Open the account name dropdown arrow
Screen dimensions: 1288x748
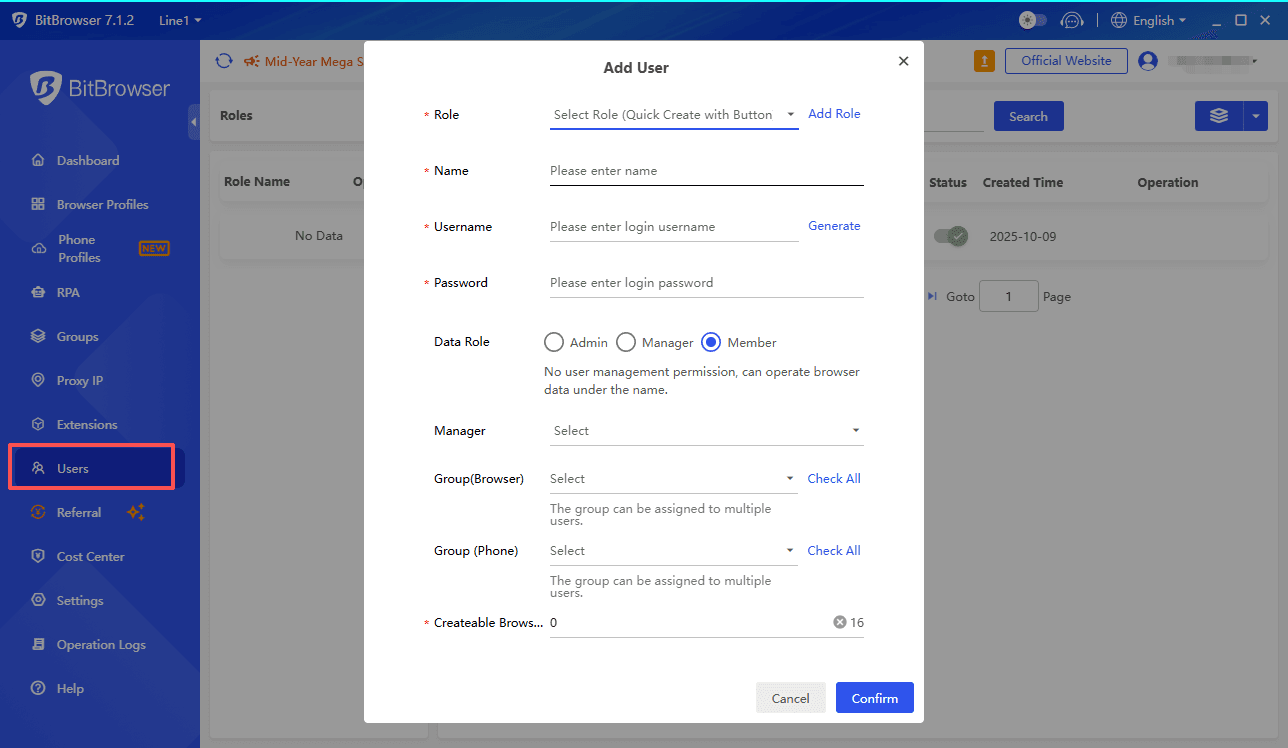coord(1255,62)
